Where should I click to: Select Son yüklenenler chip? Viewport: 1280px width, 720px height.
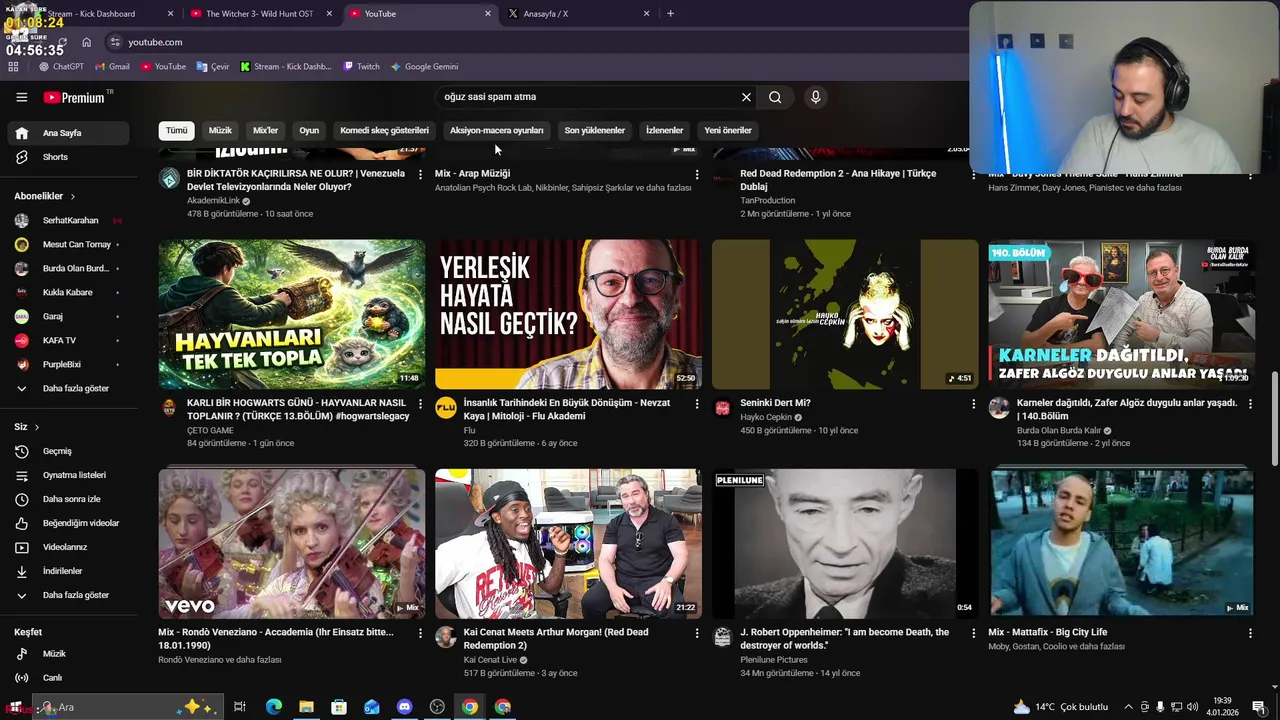tap(594, 130)
